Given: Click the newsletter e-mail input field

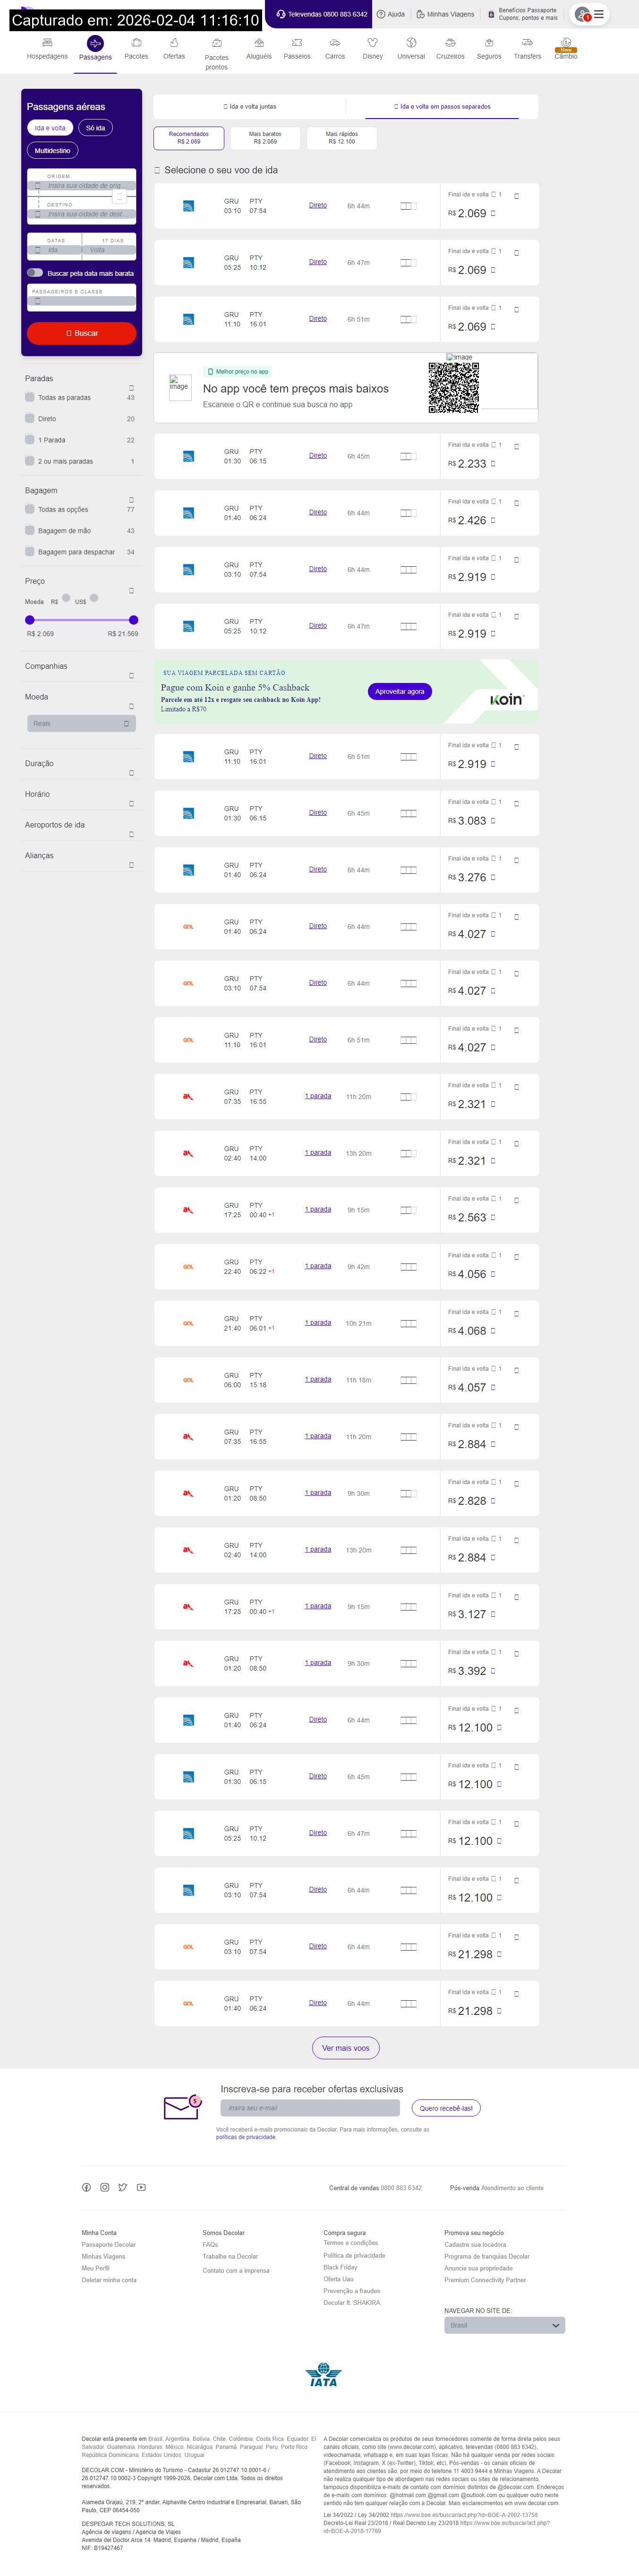Looking at the screenshot, I should 310,2107.
